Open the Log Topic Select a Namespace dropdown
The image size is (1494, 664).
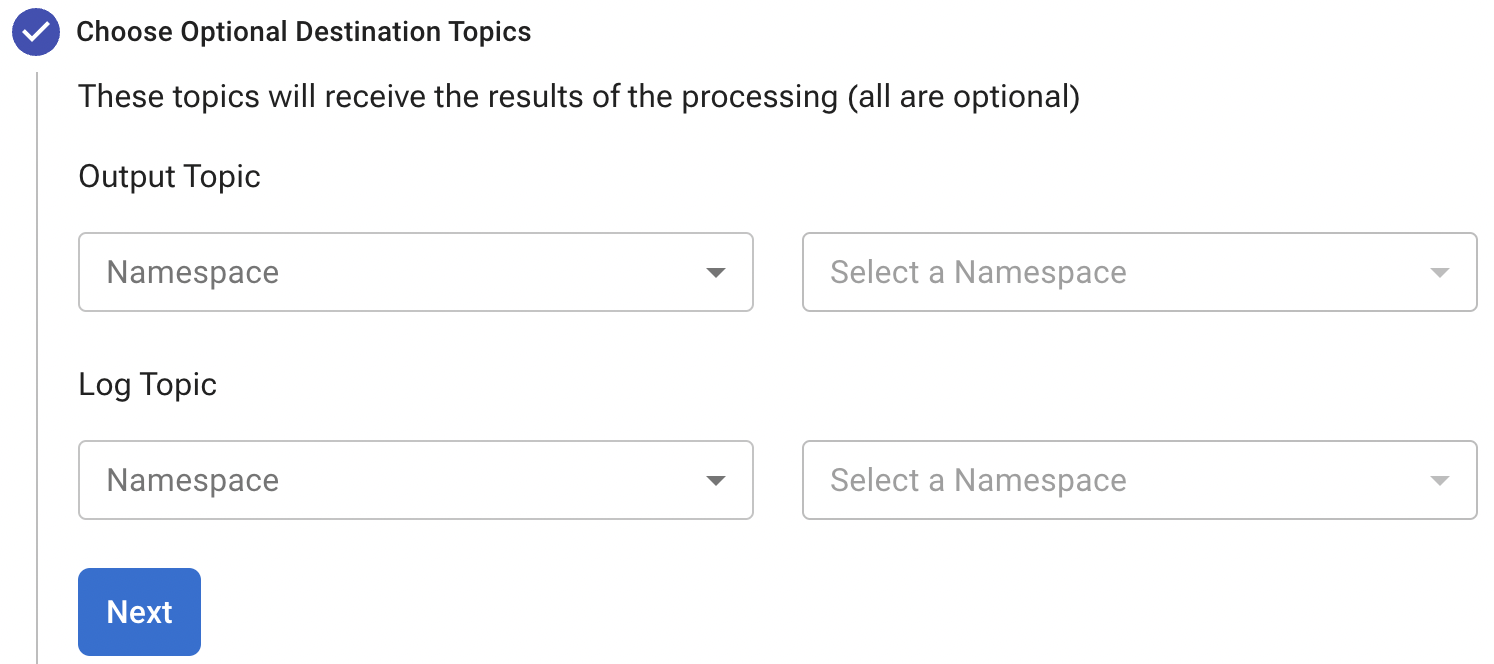1139,480
